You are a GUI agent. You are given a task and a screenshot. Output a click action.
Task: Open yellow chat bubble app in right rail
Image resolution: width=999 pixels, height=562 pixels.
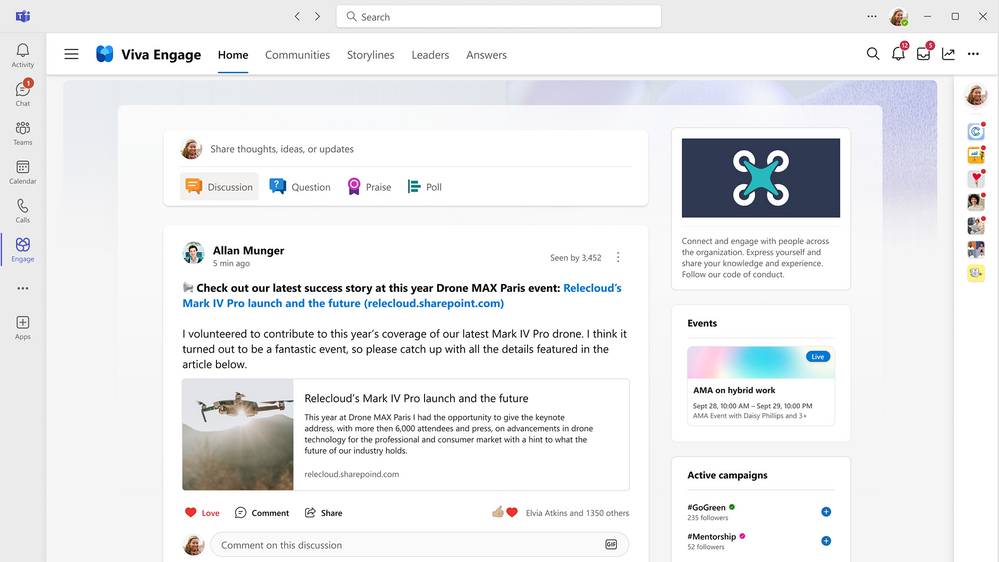[x=975, y=273]
